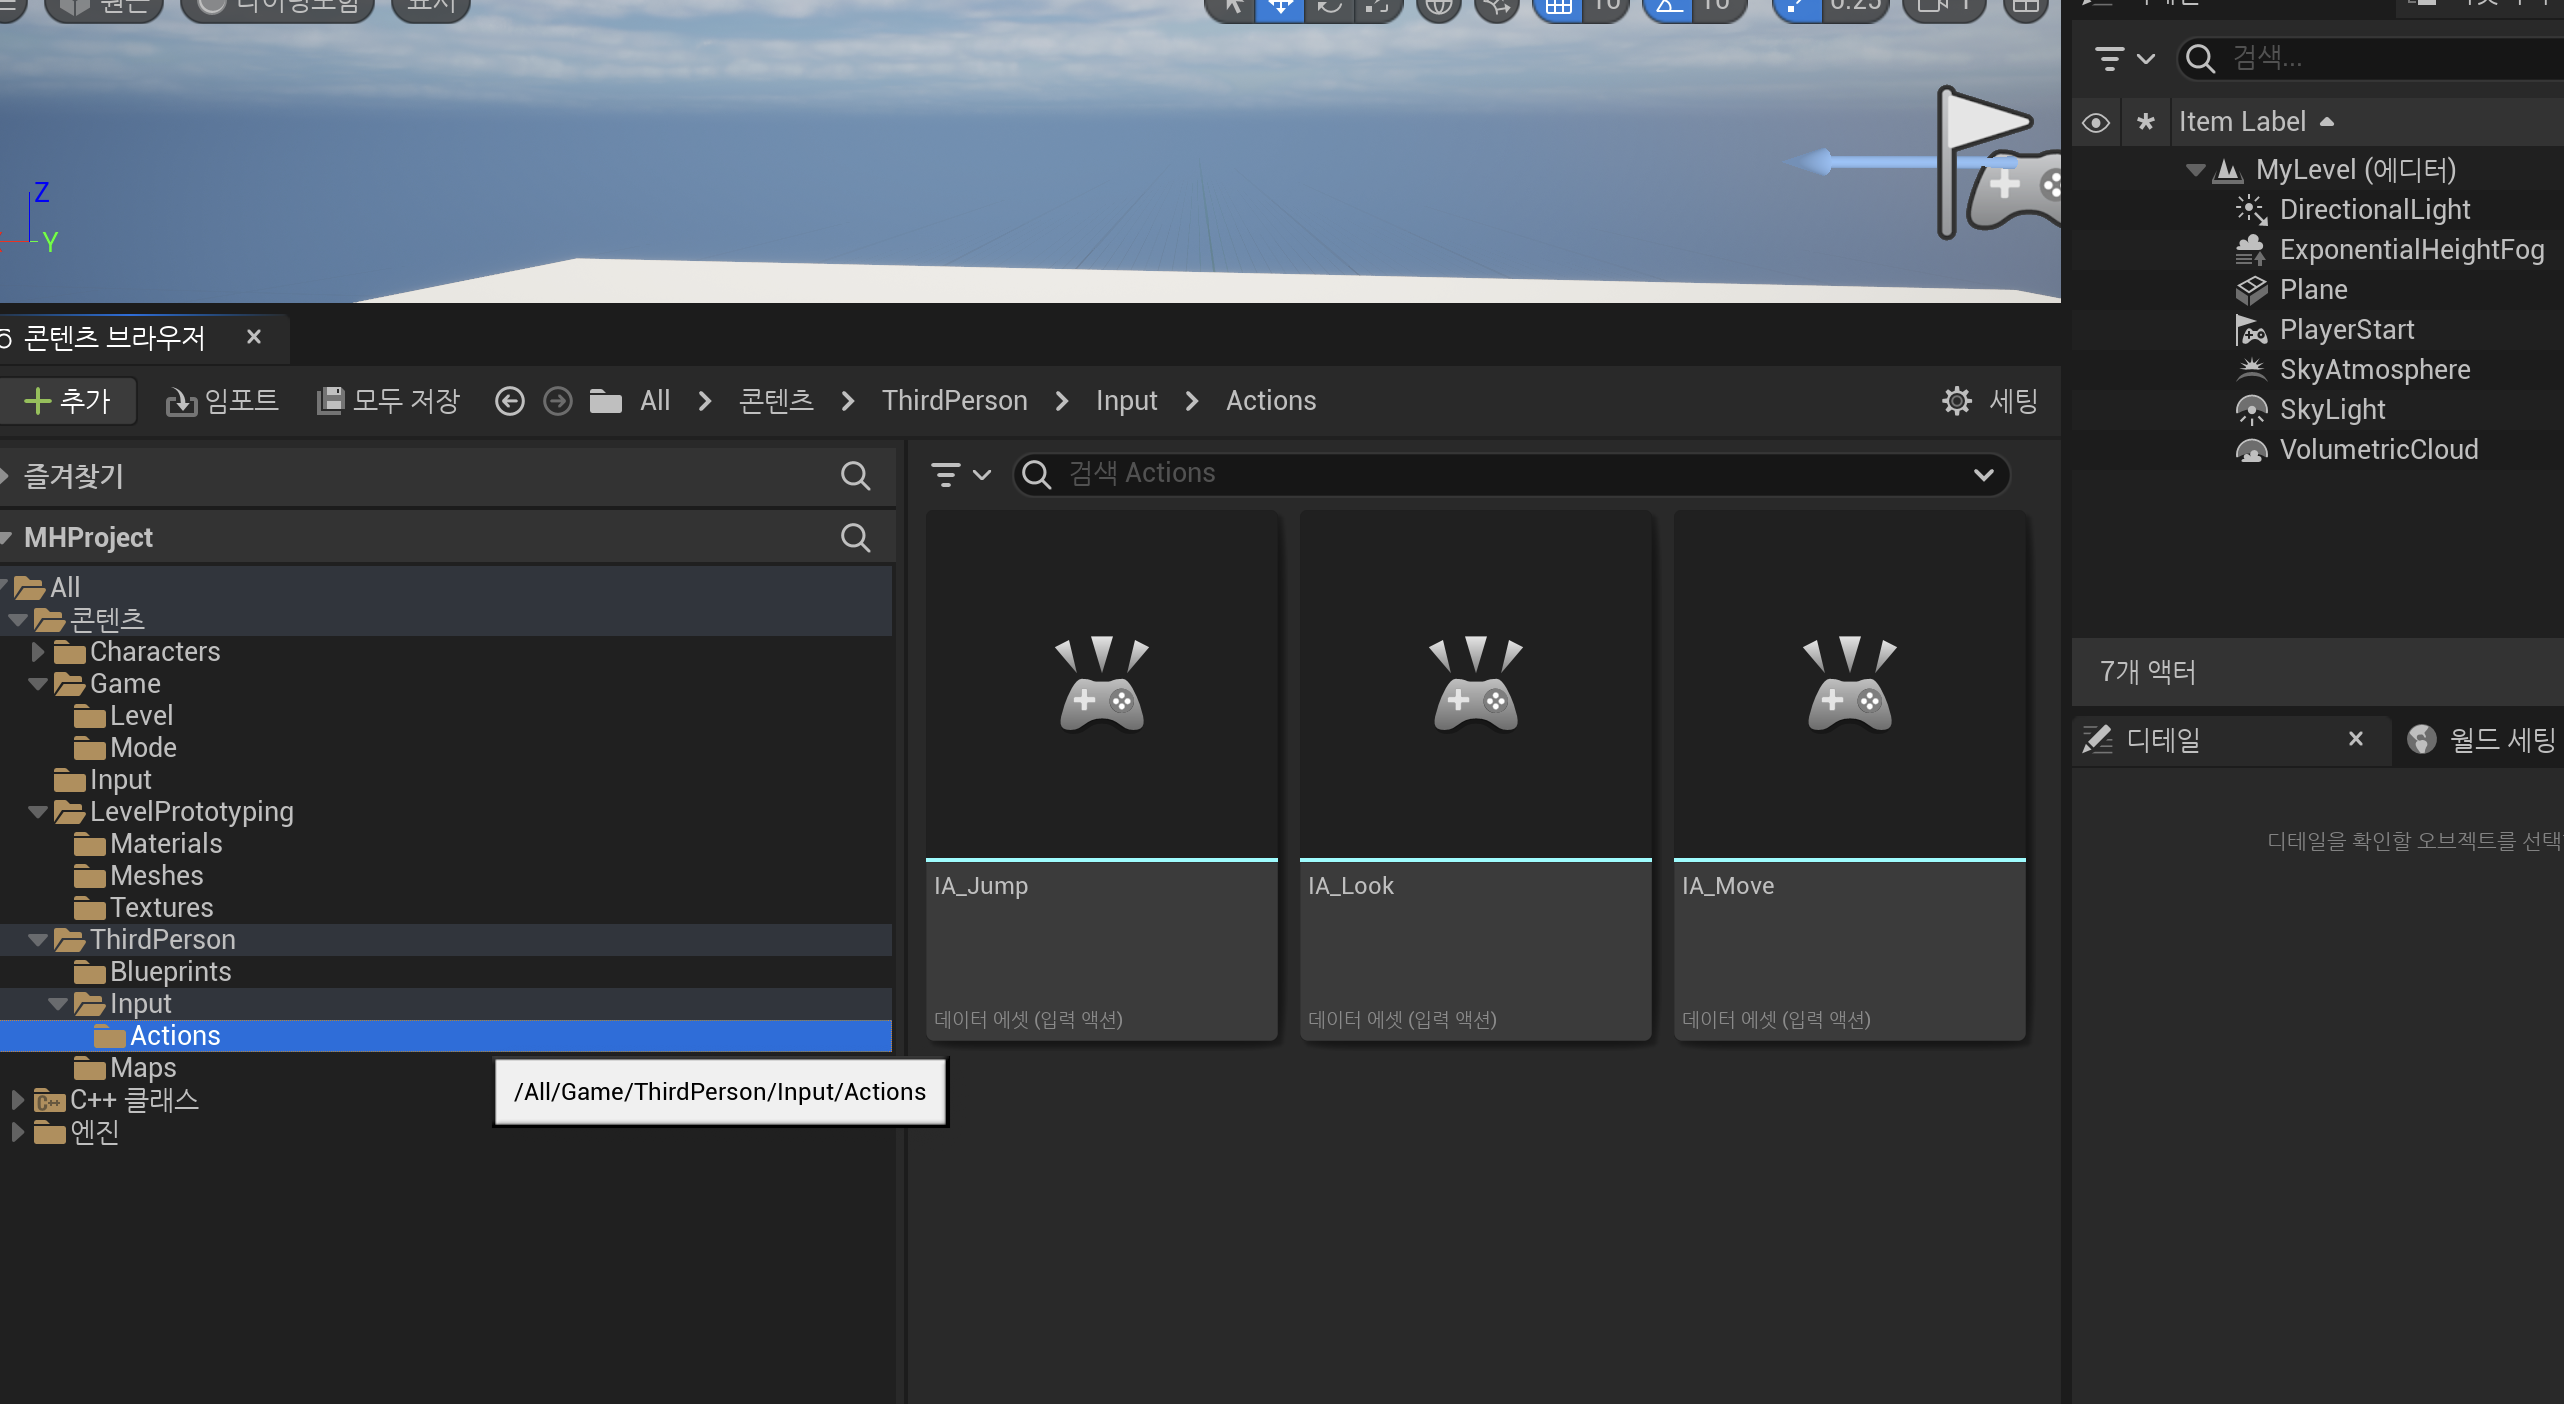
Task: Sort by Item Label column header
Action: tap(2242, 122)
